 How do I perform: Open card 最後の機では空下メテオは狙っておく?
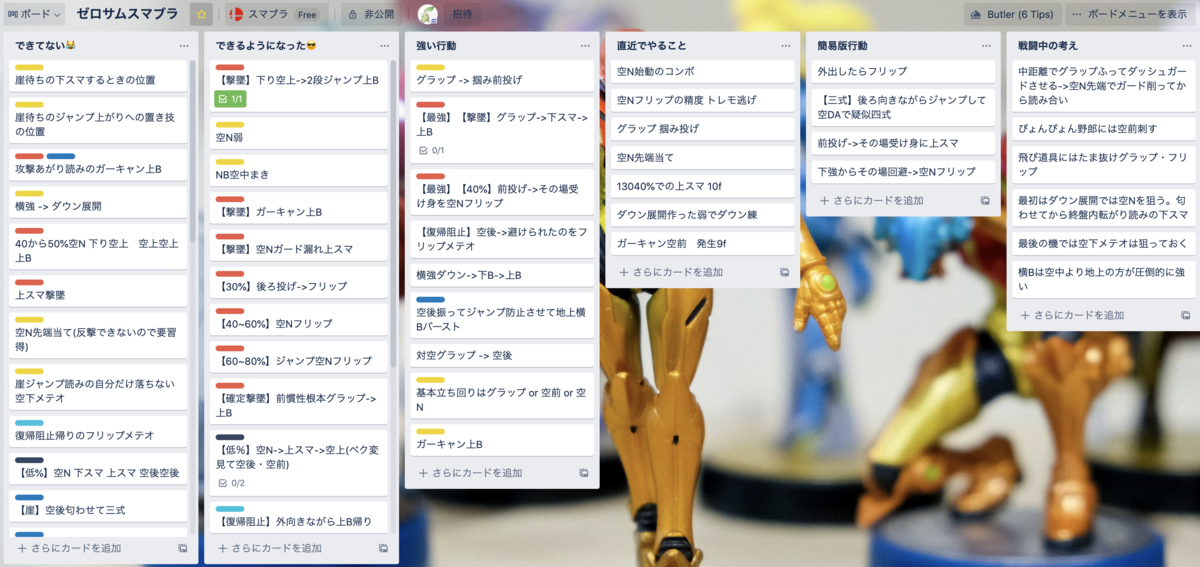[x=1103, y=244]
